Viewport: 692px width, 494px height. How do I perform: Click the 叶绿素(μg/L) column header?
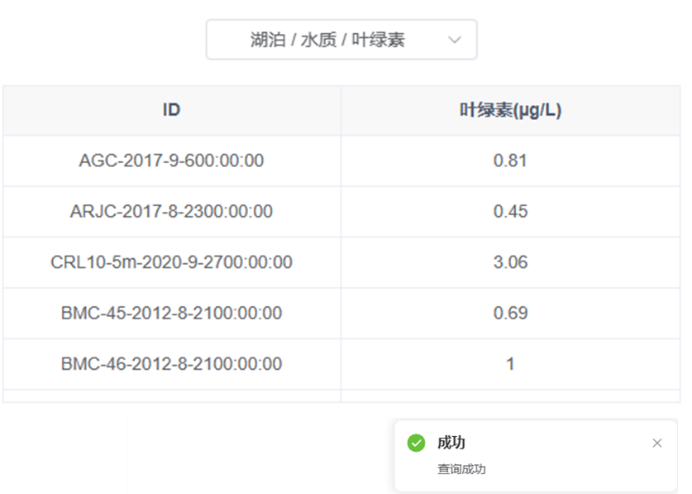click(510, 110)
